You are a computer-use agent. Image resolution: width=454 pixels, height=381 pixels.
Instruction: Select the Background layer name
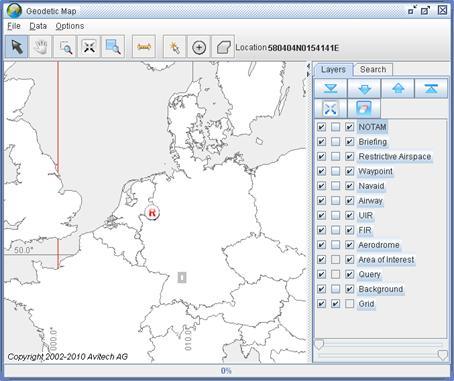381,289
